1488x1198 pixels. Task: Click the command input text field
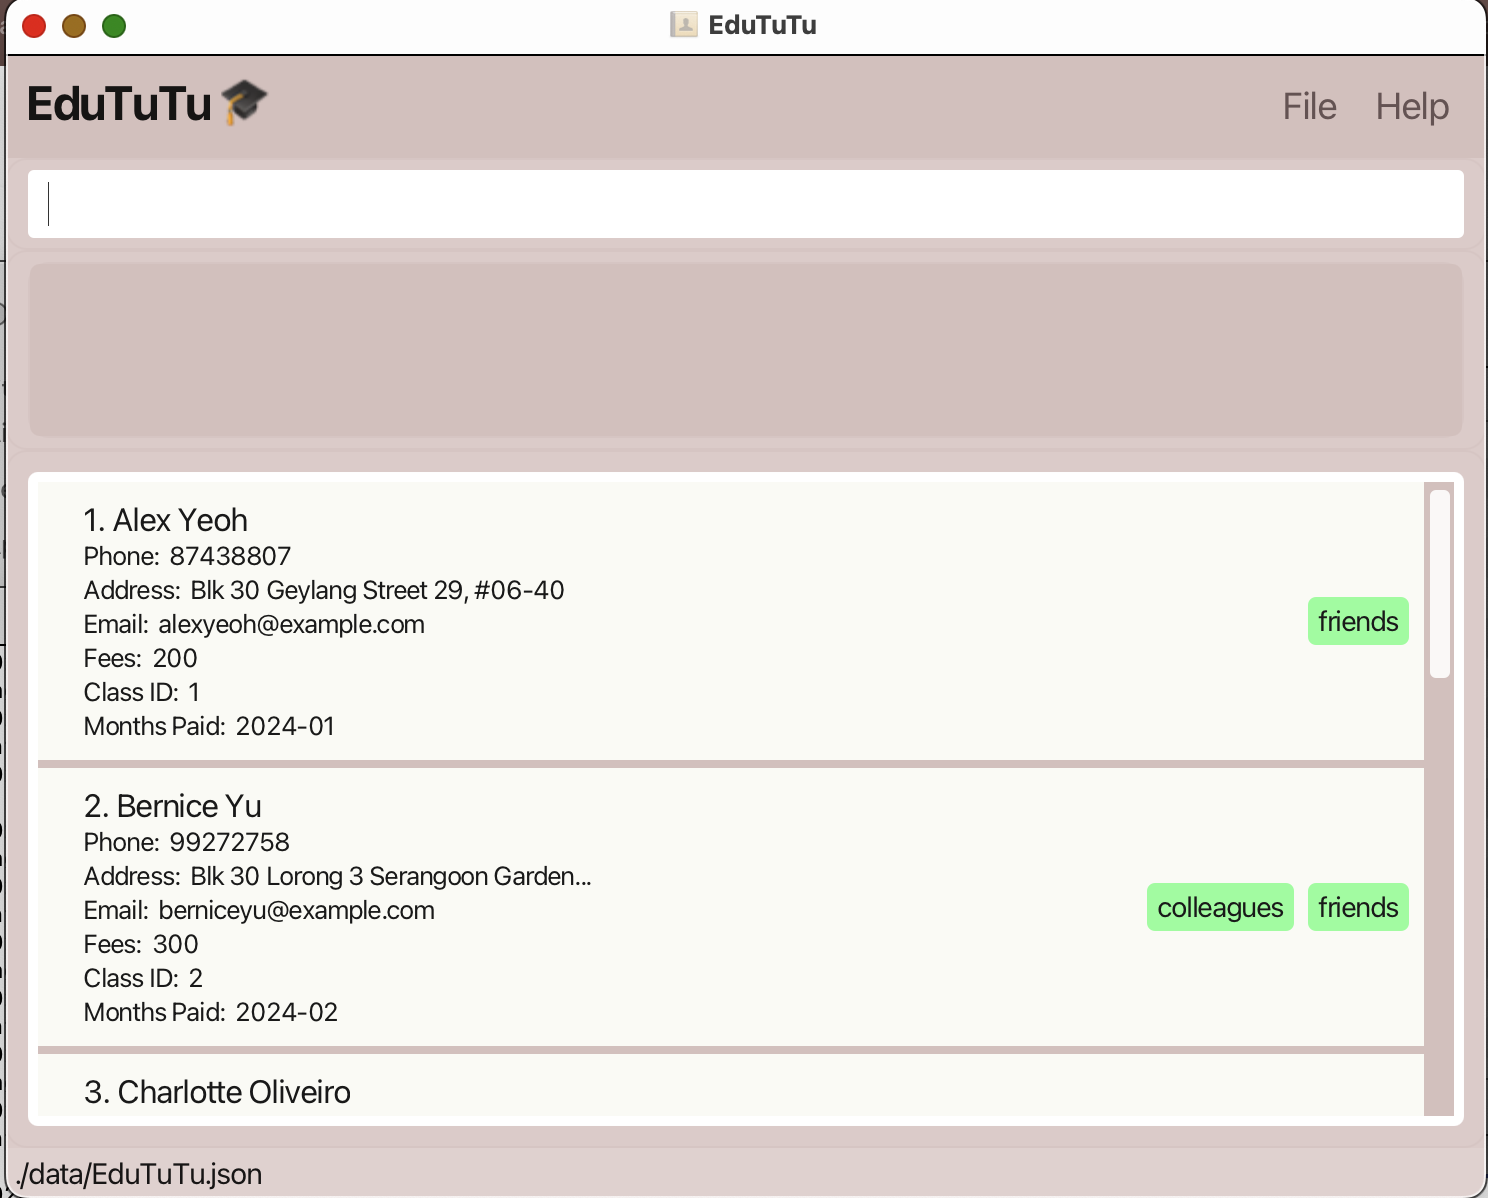click(x=746, y=204)
